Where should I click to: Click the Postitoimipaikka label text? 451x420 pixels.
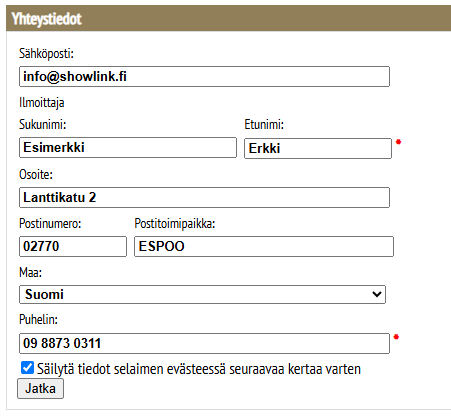click(175, 223)
